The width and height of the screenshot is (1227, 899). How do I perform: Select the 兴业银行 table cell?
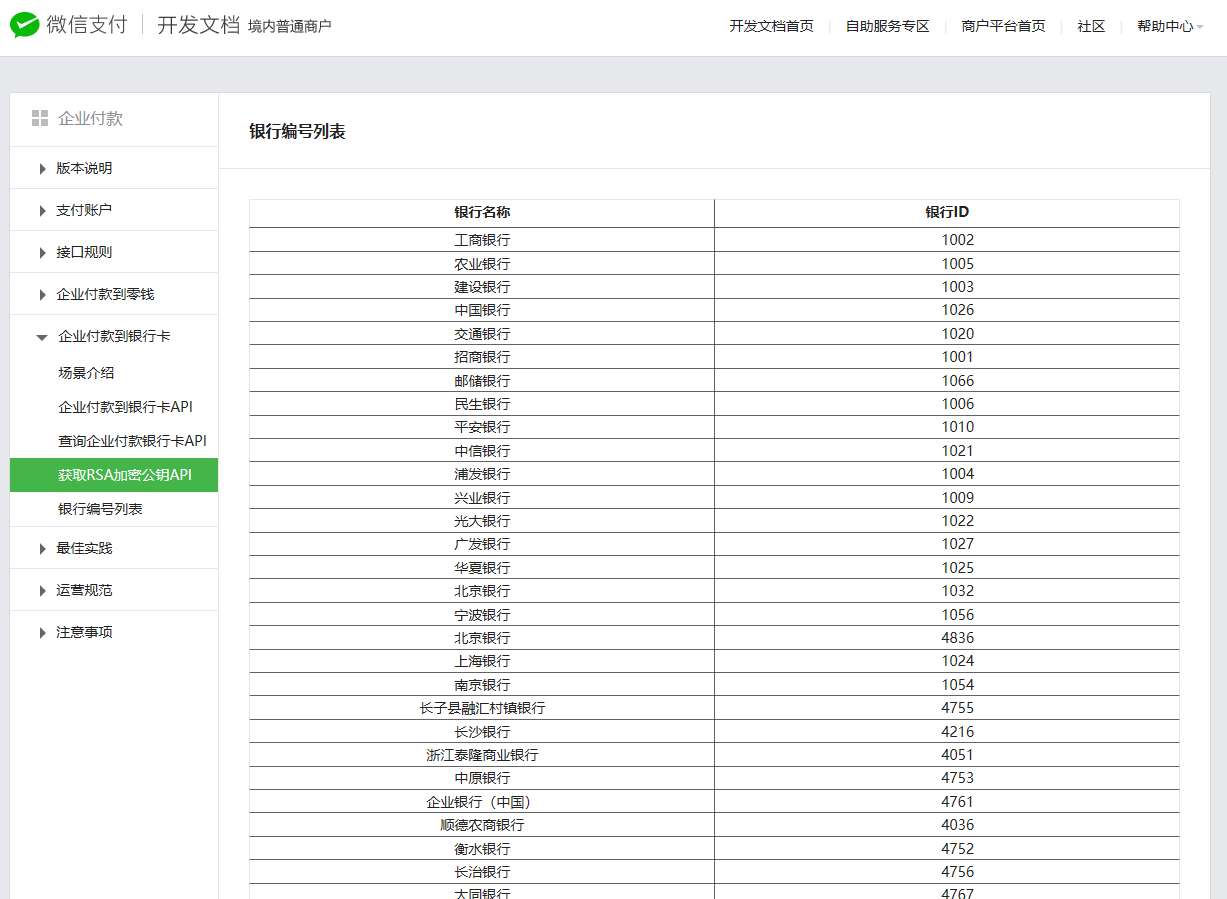482,498
